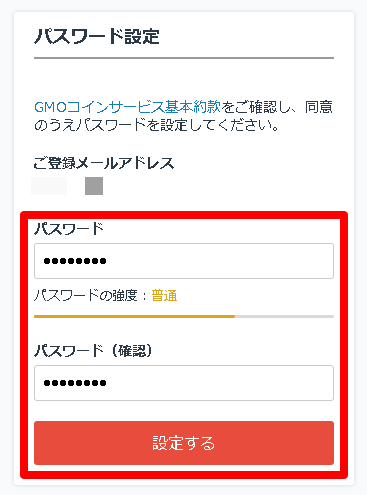Click the パスワード label above first field
This screenshot has height=495, width=367.
tap(69, 229)
